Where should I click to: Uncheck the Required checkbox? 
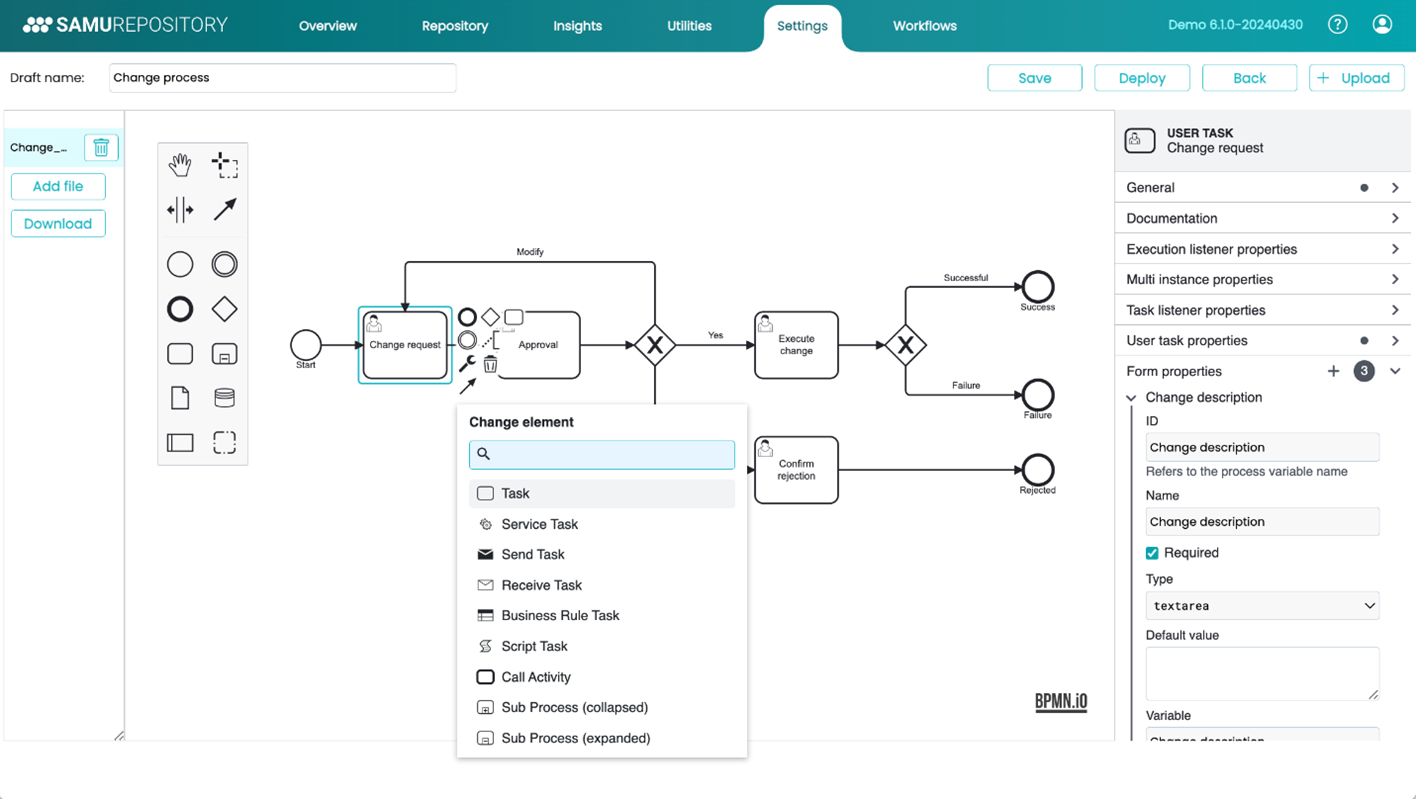tap(1152, 553)
